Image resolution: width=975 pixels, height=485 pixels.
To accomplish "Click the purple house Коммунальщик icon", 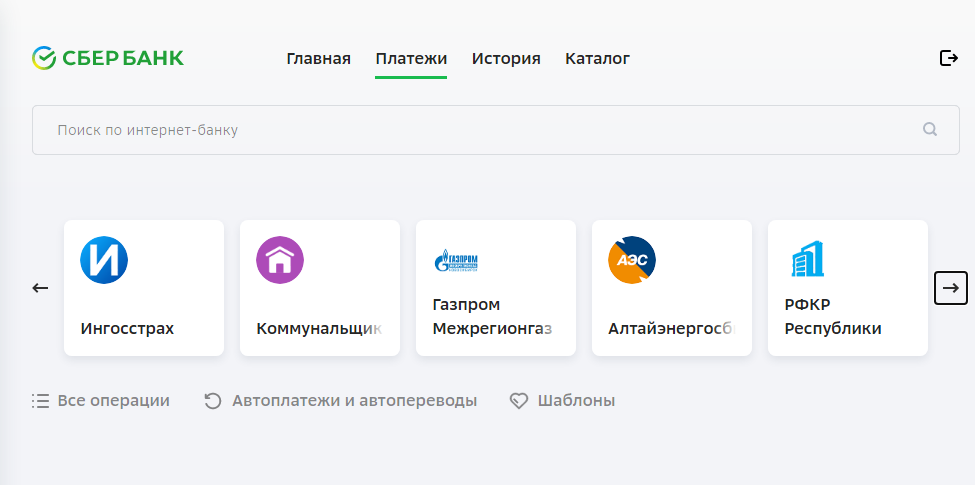I will (x=280, y=260).
